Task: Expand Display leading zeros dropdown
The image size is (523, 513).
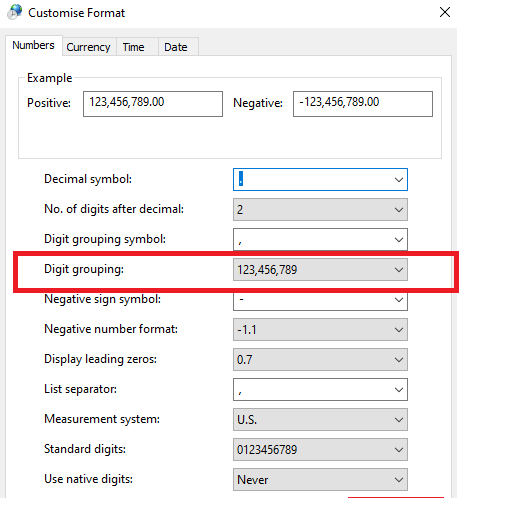Action: pos(320,360)
